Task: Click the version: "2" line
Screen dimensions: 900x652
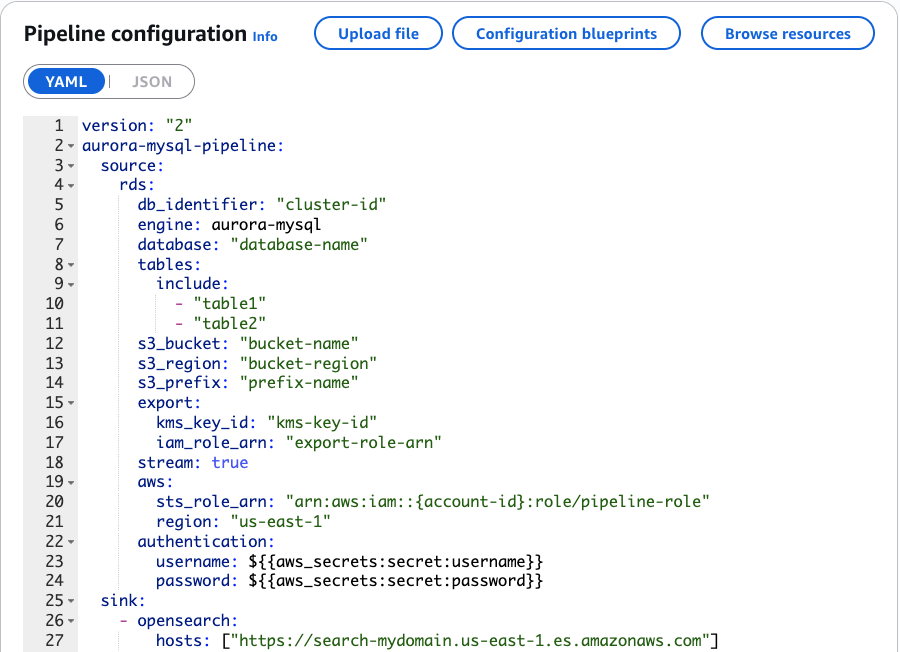Action: (137, 125)
